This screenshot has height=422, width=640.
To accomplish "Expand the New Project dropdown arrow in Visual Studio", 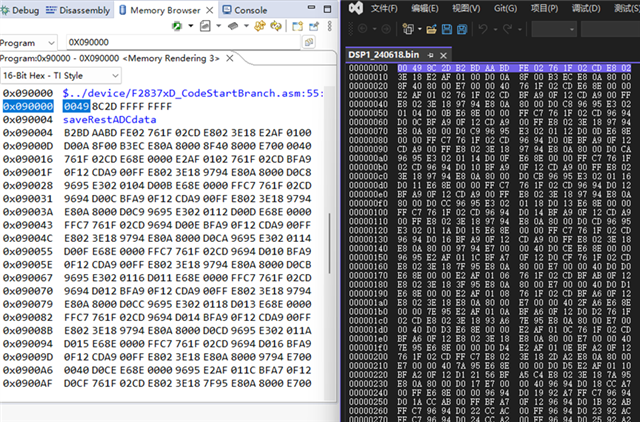I will tap(420, 29).
